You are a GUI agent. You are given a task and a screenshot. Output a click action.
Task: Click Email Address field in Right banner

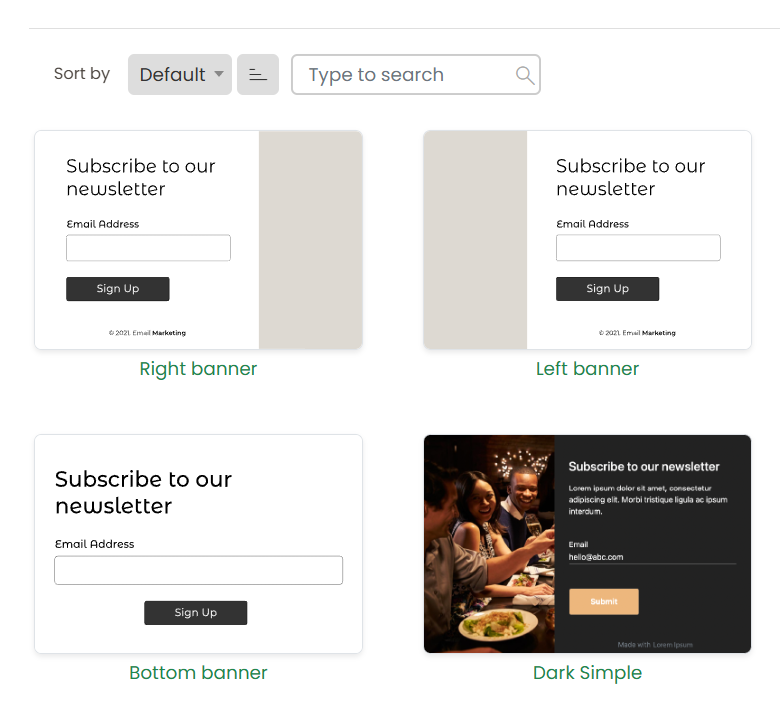pyautogui.click(x=148, y=248)
